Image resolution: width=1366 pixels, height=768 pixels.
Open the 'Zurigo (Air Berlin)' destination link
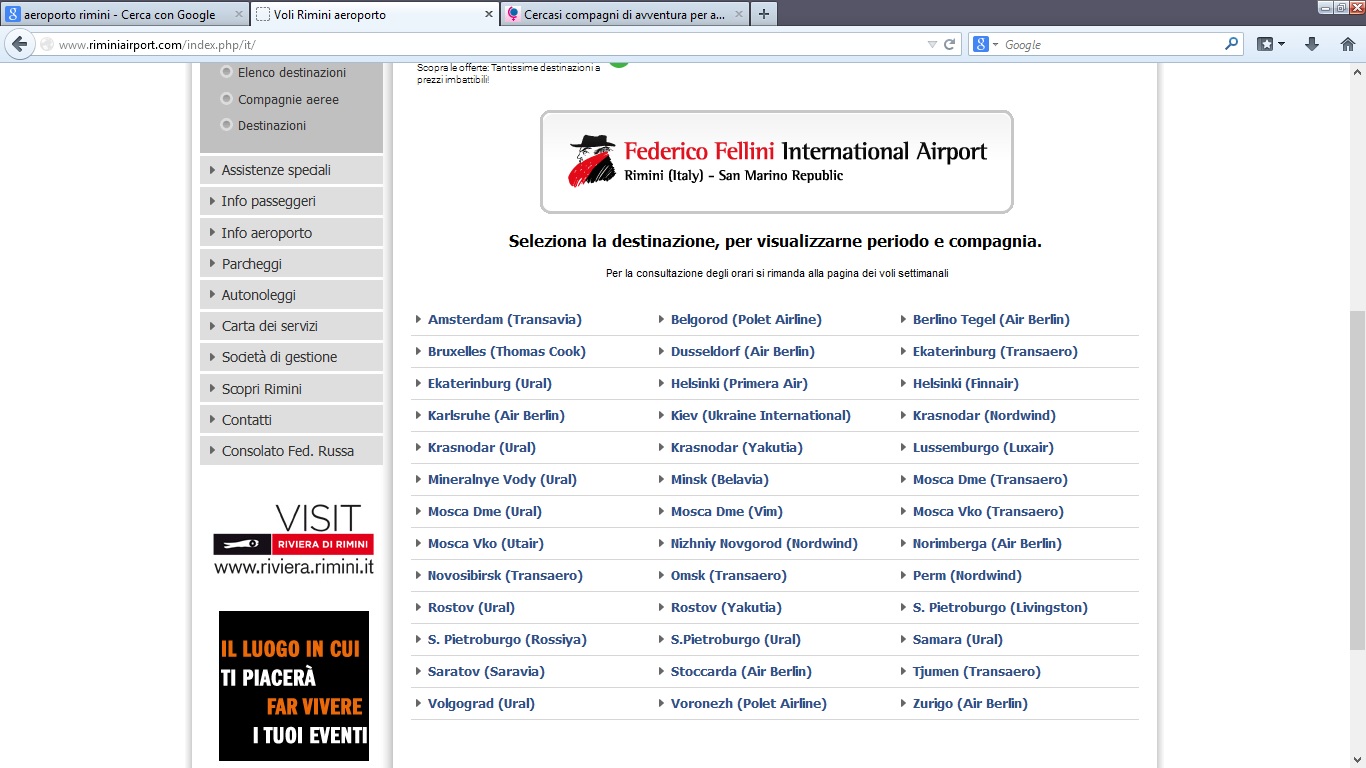pyautogui.click(x=969, y=704)
